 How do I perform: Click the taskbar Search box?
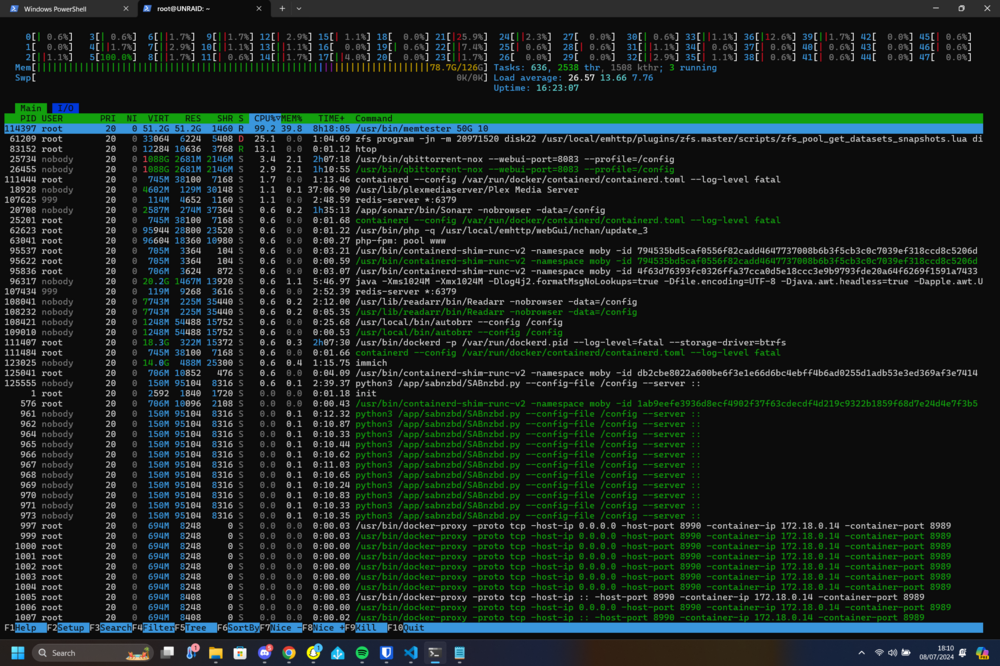(x=94, y=653)
